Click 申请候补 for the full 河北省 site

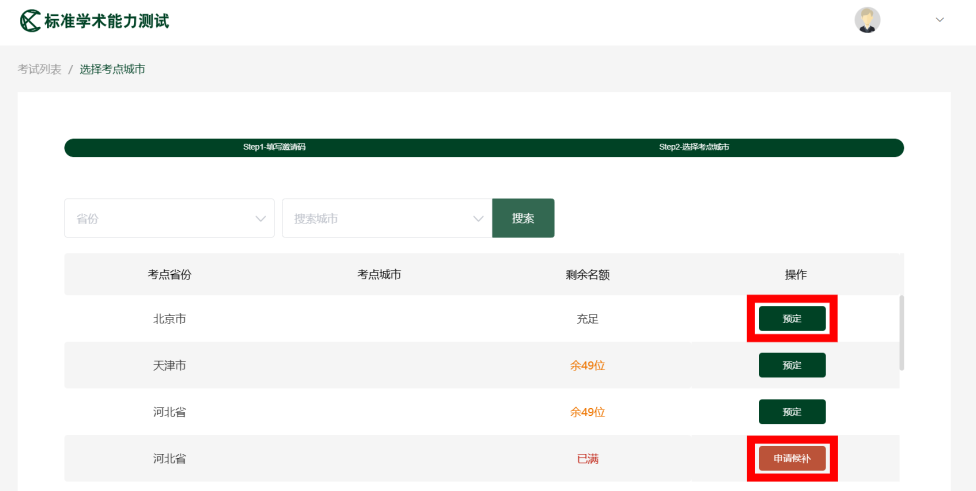(x=792, y=458)
